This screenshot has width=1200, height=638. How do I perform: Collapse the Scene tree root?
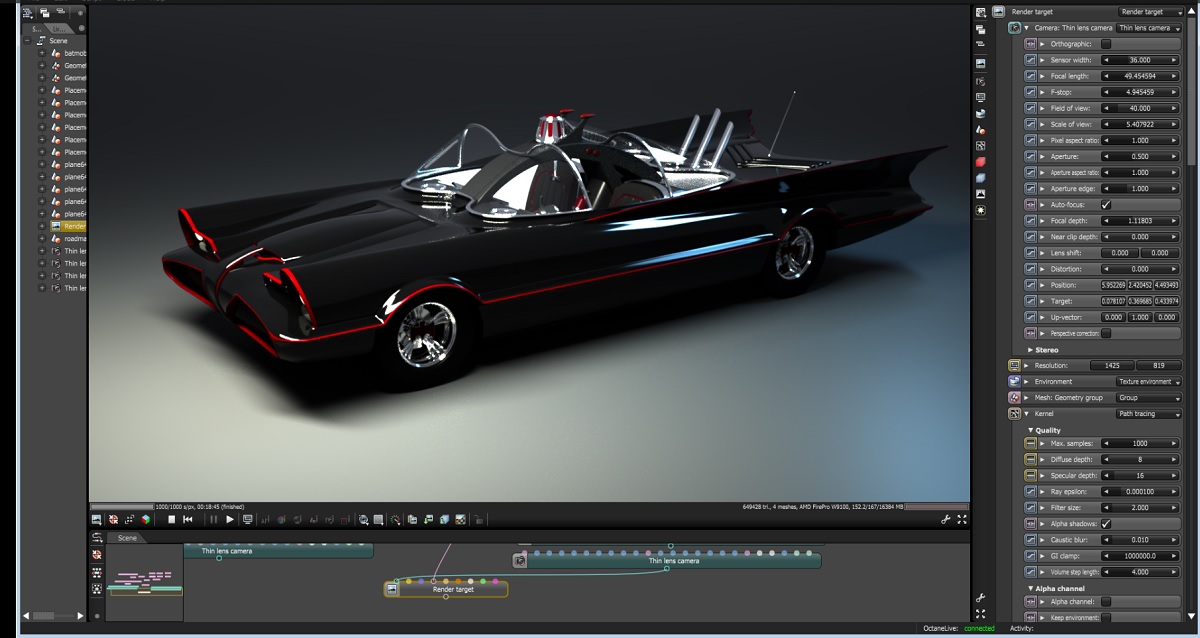coord(28,40)
